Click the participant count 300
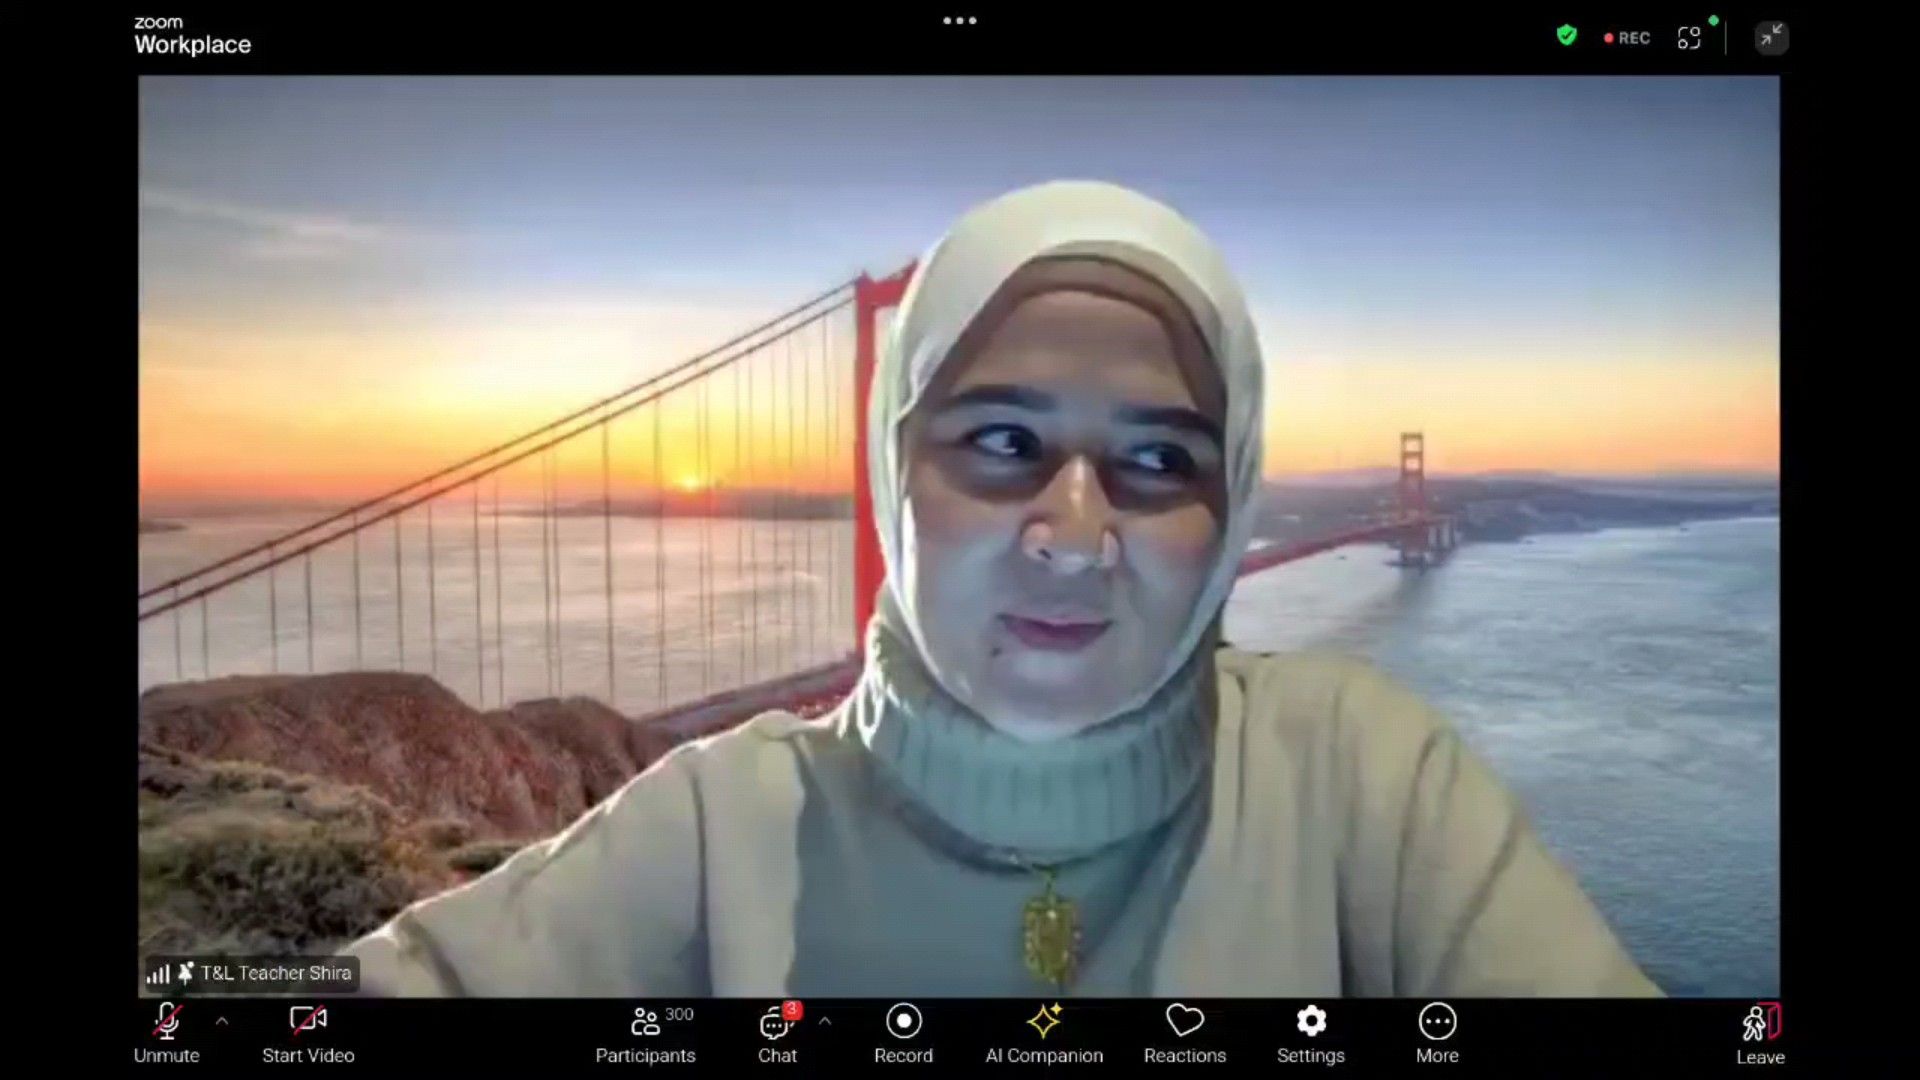 (x=679, y=1014)
